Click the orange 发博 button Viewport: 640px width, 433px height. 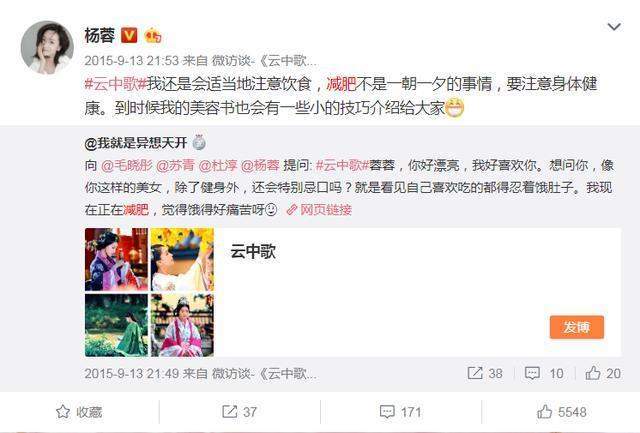[577, 327]
